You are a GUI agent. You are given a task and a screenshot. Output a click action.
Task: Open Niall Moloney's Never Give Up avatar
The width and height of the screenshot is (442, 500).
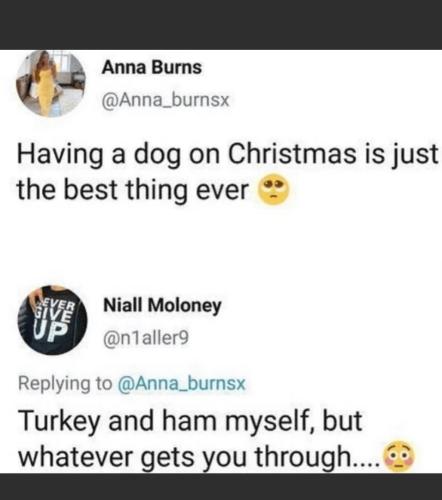pyautogui.click(x=52, y=320)
